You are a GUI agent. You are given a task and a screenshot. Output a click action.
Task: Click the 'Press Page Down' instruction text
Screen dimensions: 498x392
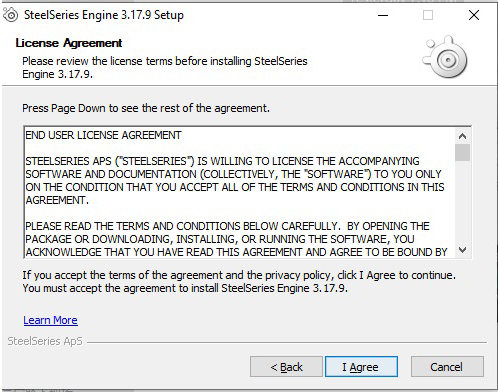(146, 108)
